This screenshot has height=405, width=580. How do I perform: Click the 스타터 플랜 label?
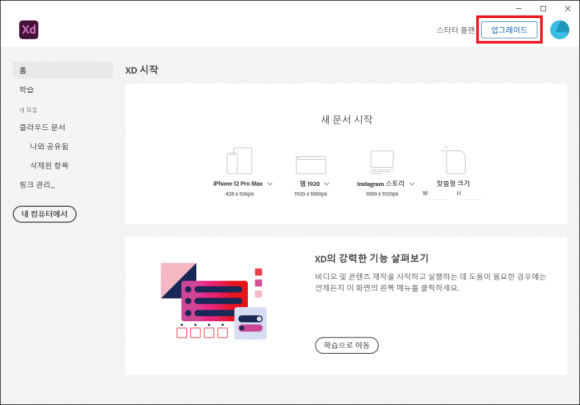455,30
